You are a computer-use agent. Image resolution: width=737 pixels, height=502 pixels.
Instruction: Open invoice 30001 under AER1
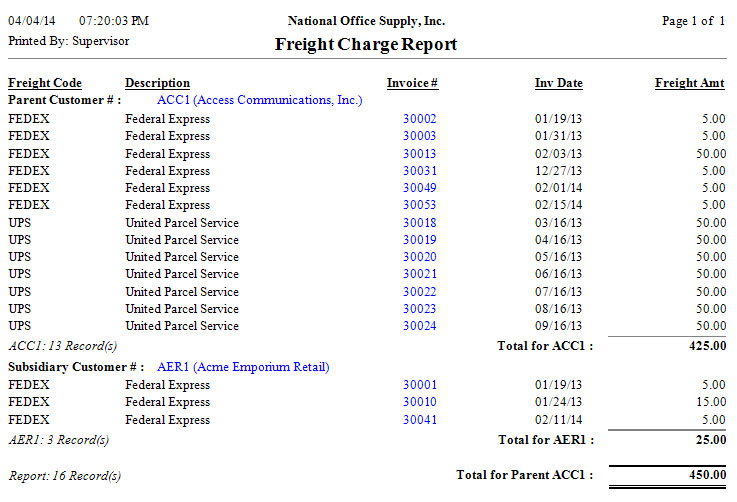tap(419, 385)
